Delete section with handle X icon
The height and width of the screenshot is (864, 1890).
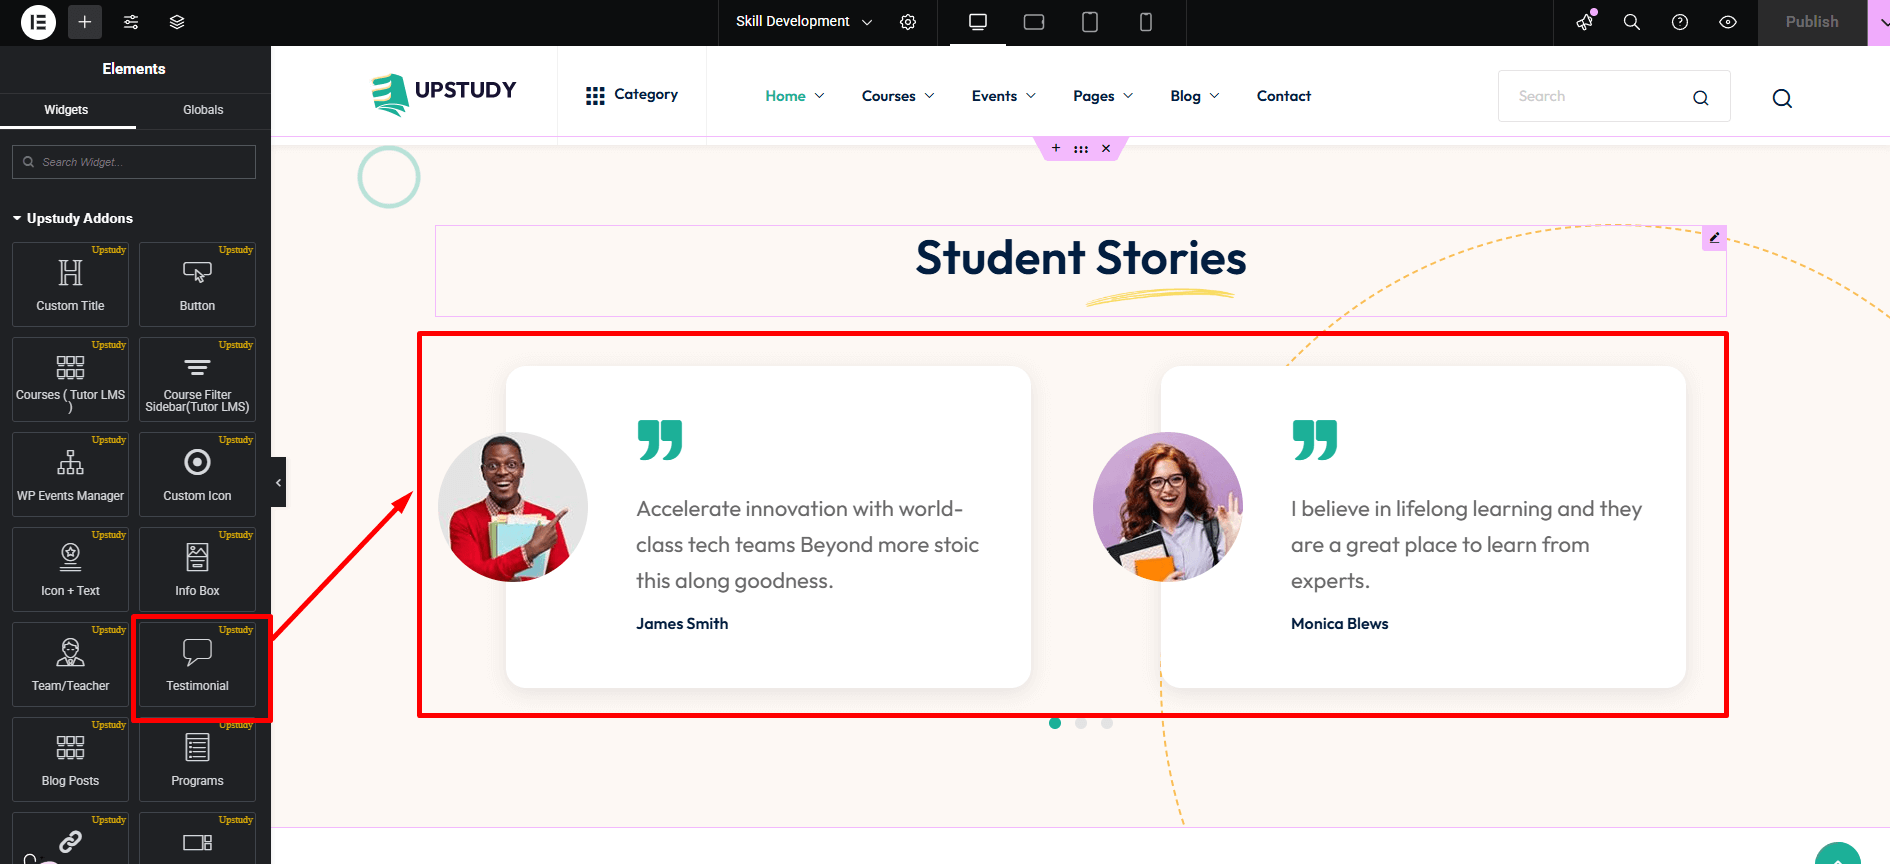[x=1106, y=148]
